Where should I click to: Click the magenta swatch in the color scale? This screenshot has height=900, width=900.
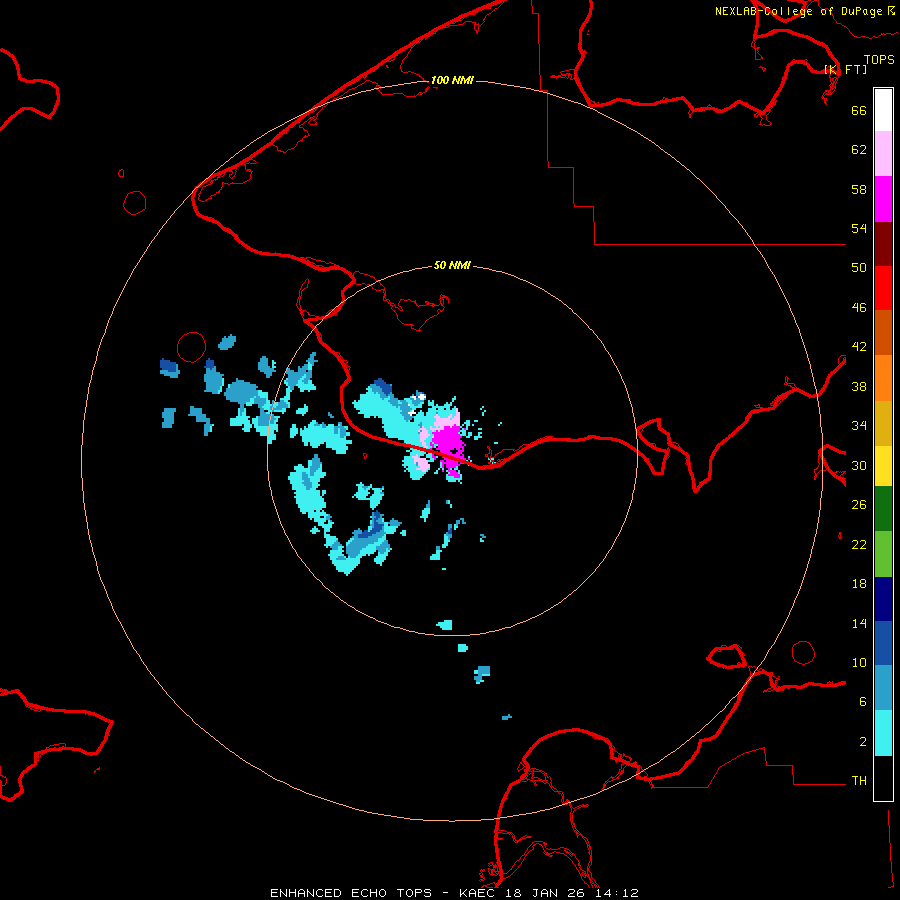tap(883, 199)
